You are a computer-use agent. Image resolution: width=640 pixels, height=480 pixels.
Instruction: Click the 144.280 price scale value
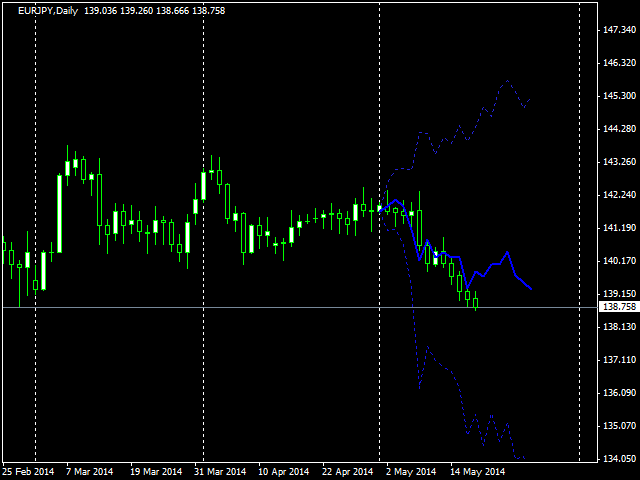pos(619,129)
